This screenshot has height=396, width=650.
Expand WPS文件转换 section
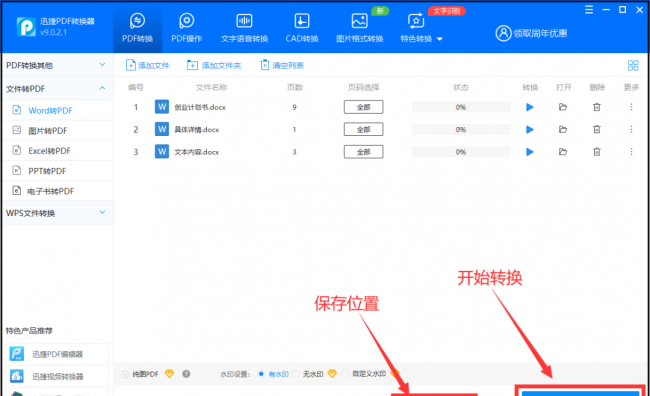point(57,213)
